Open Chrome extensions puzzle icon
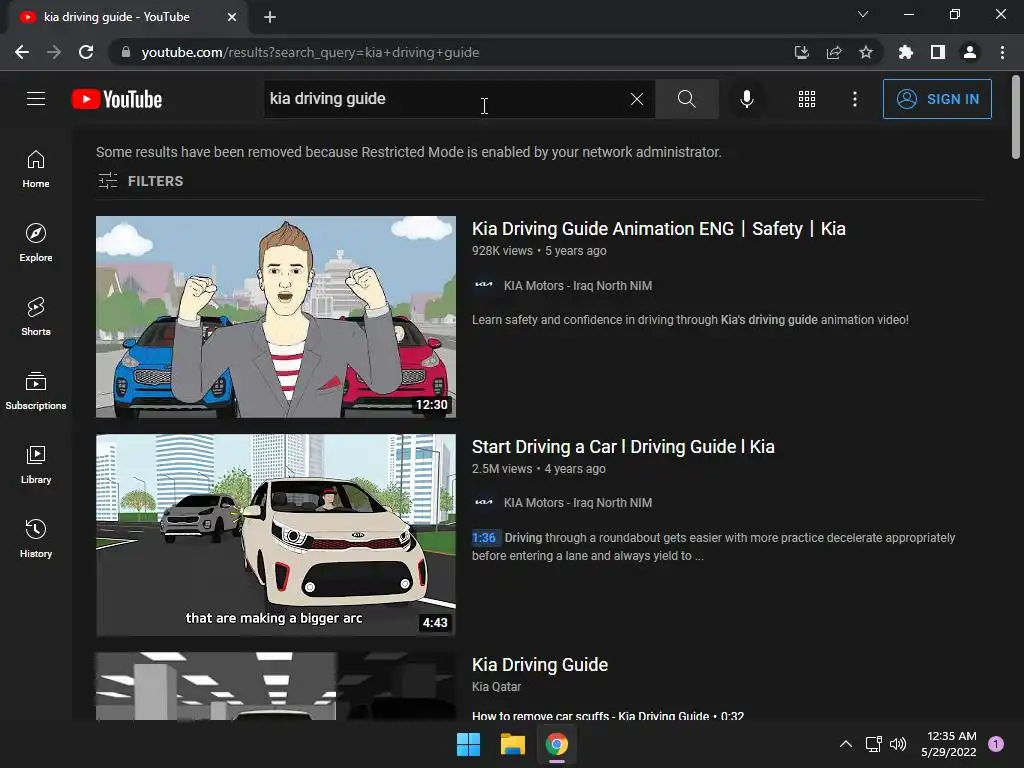The height and width of the screenshot is (768, 1024). coord(905,52)
